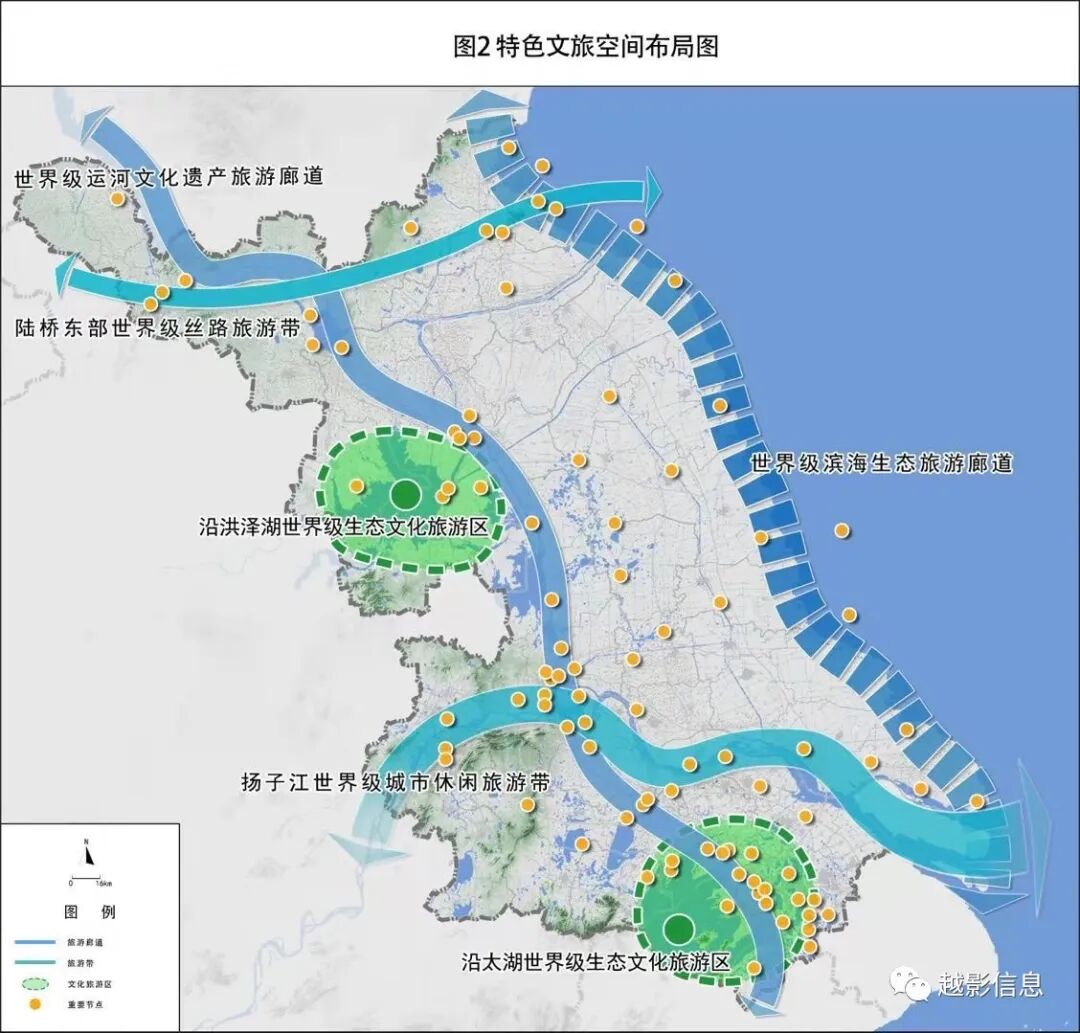
Task: Click the north arrow compass symbol
Action: pyautogui.click(x=87, y=855)
